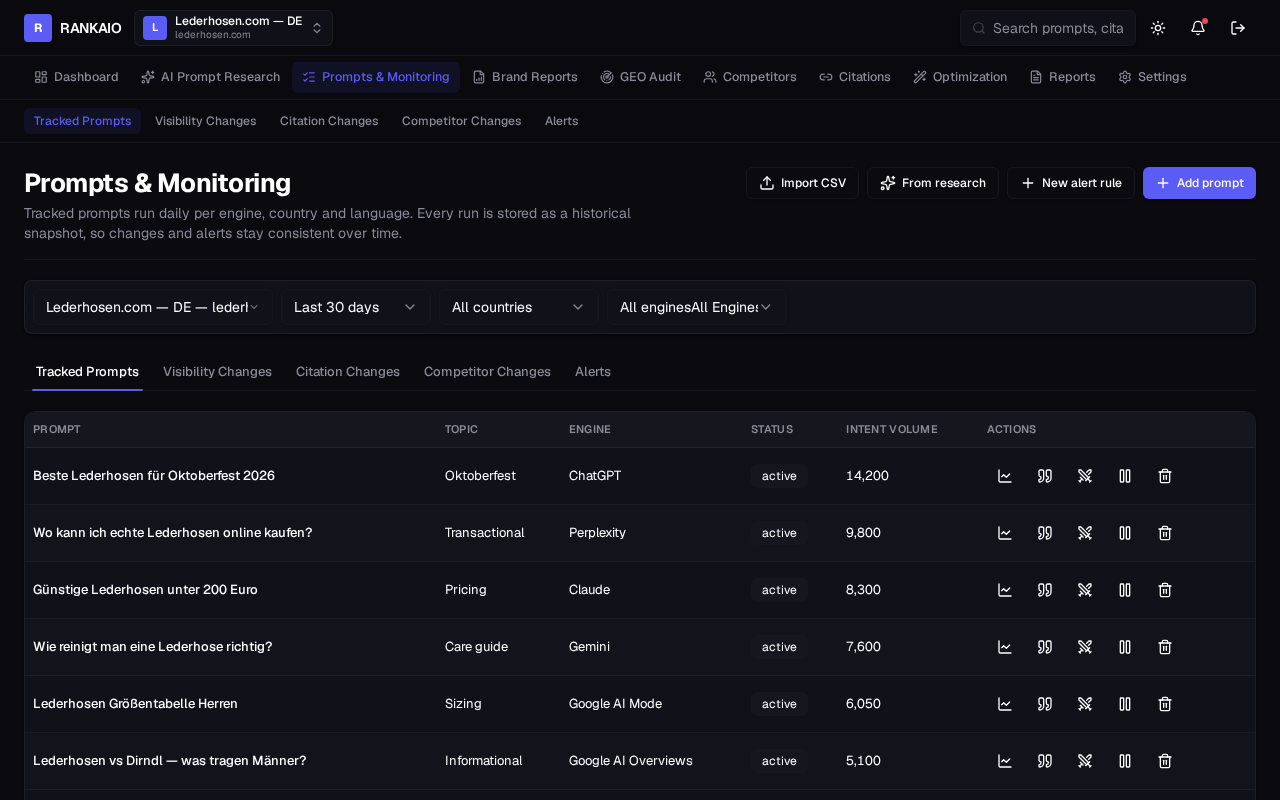Viewport: 1280px width, 800px height.
Task: Switch to Alerts tab above table
Action: (593, 372)
